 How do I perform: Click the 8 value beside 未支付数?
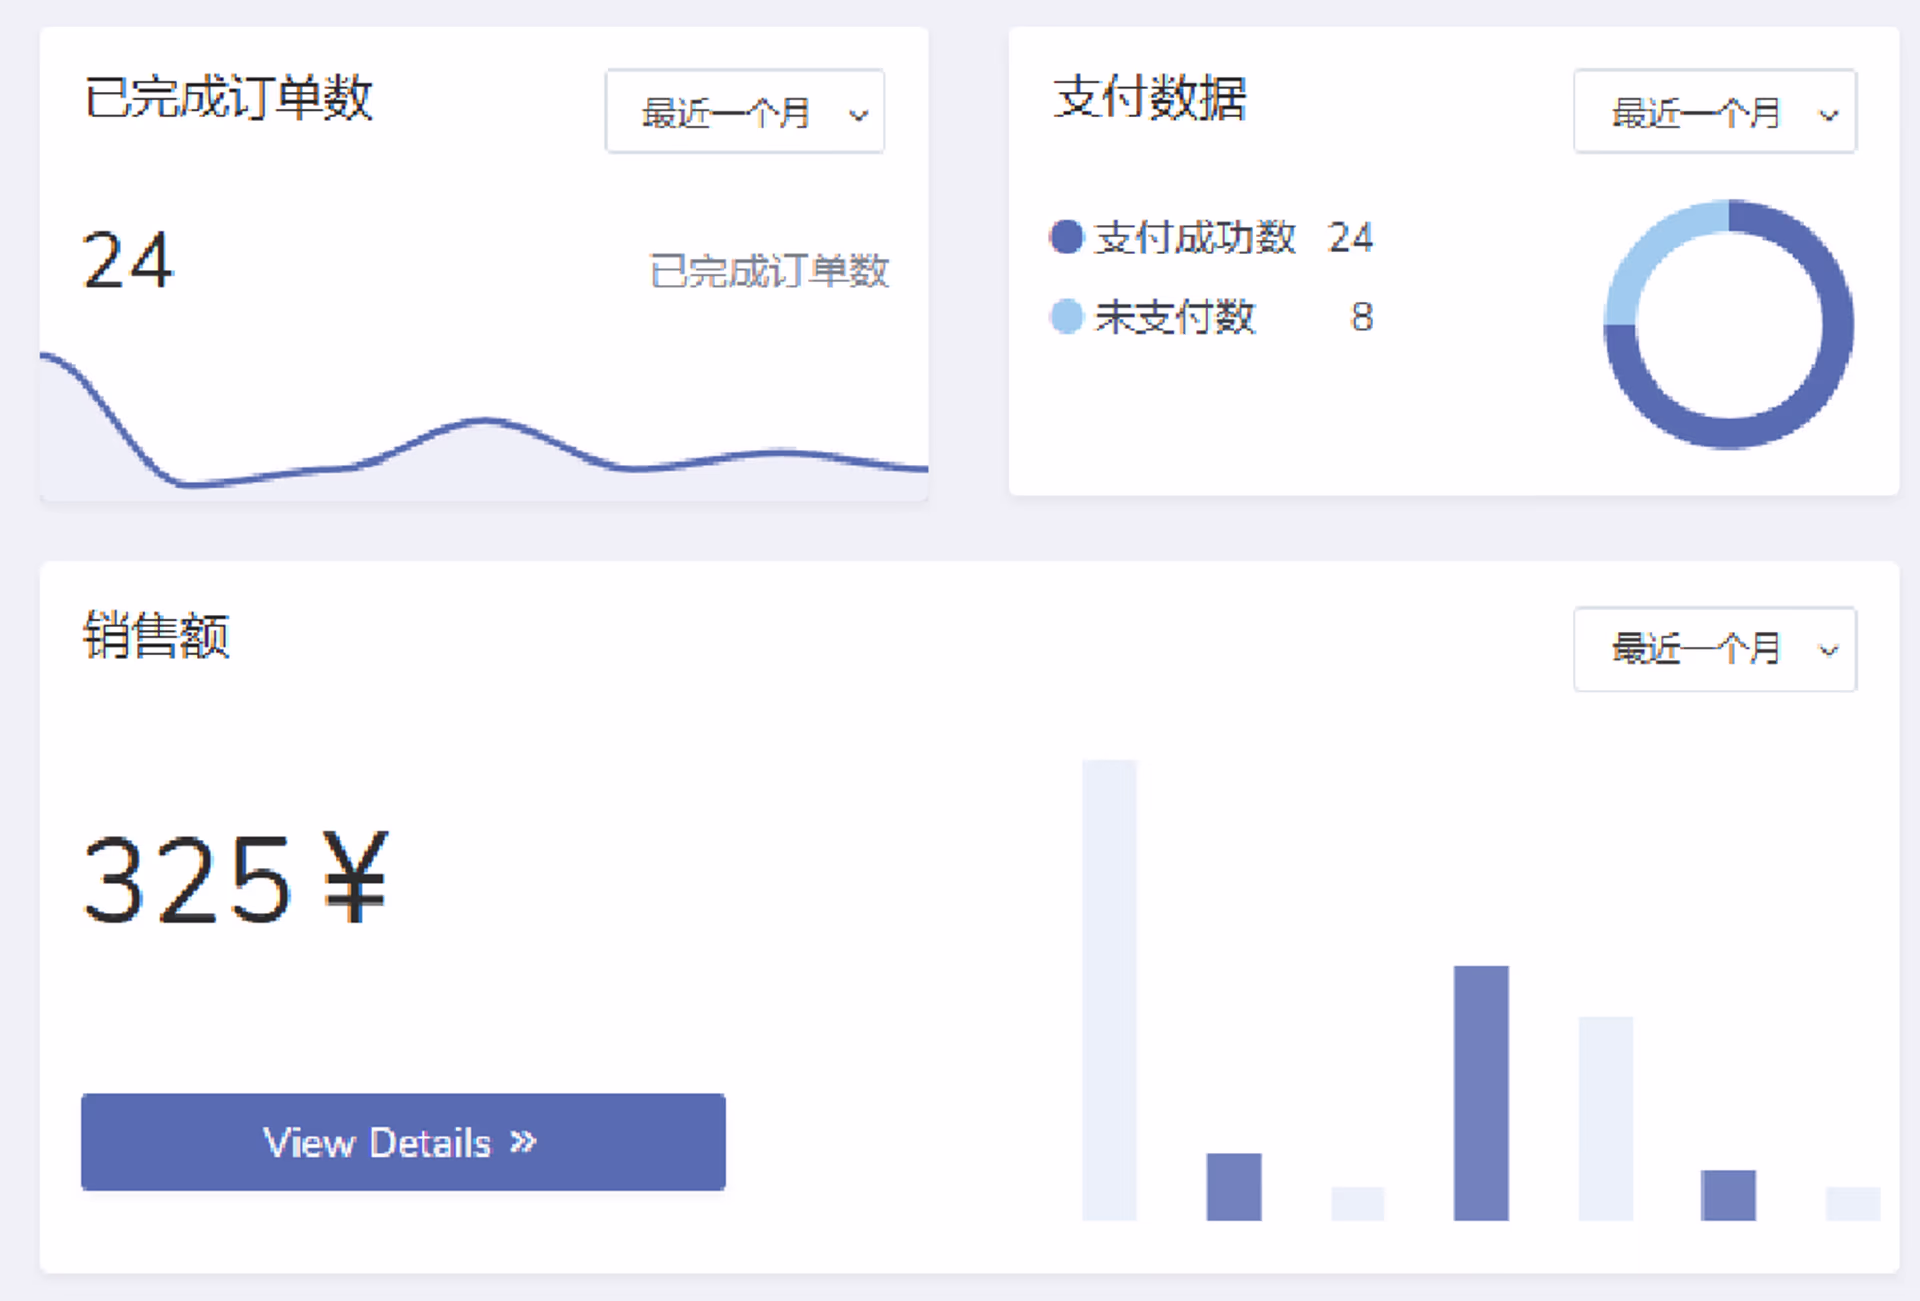(x=1361, y=316)
